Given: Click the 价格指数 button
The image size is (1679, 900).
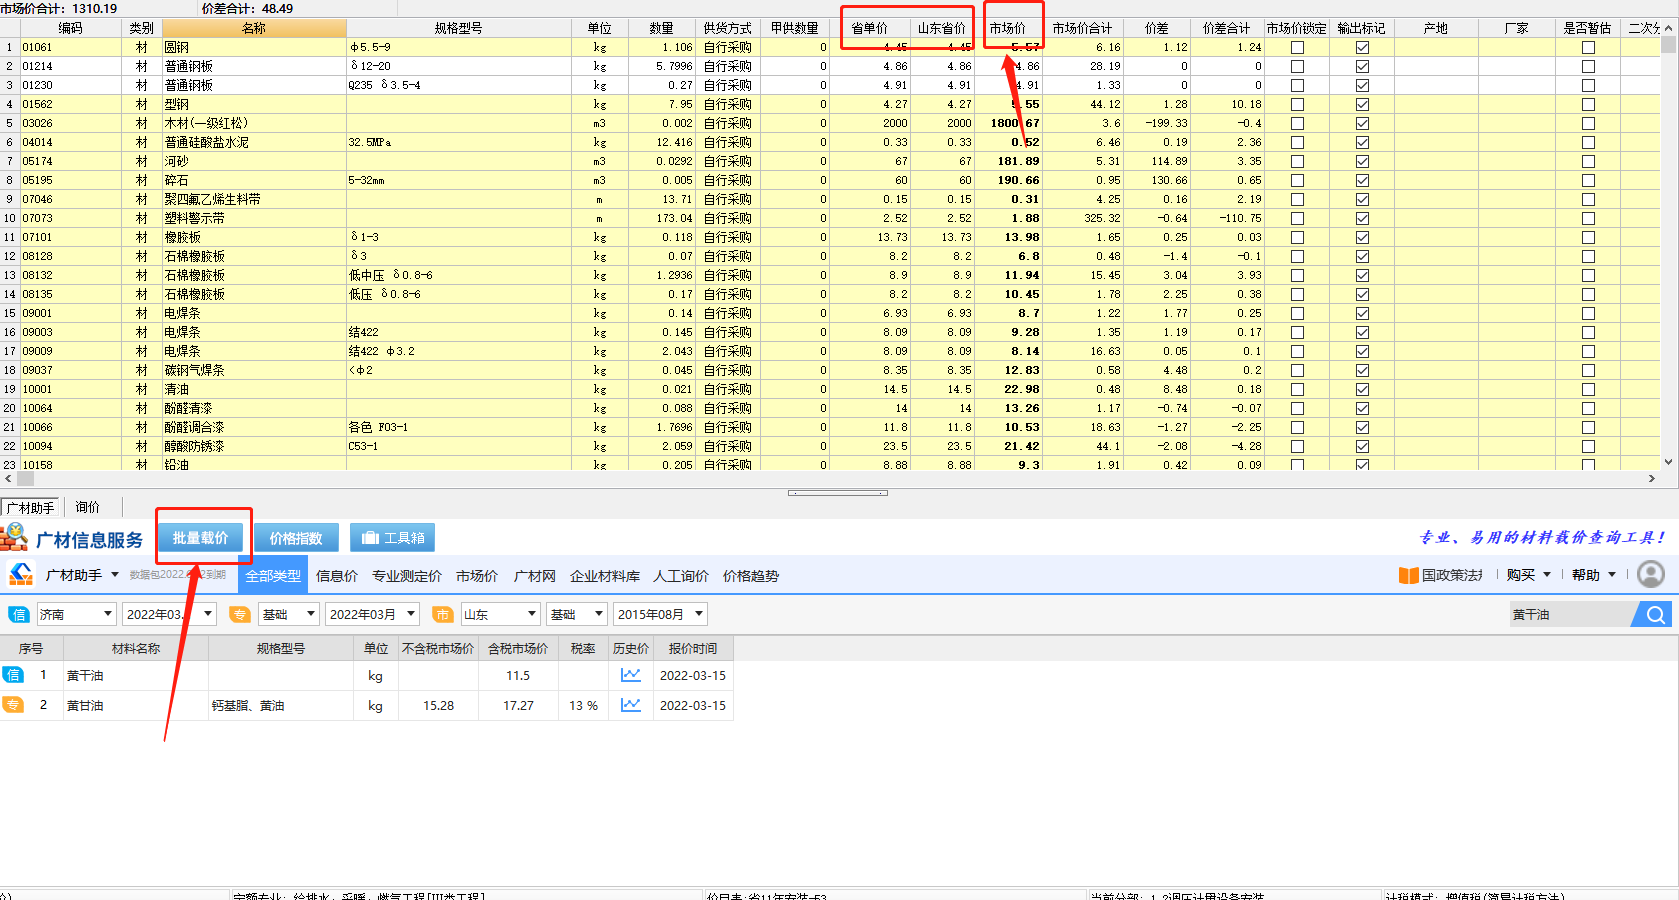Looking at the screenshot, I should (296, 538).
